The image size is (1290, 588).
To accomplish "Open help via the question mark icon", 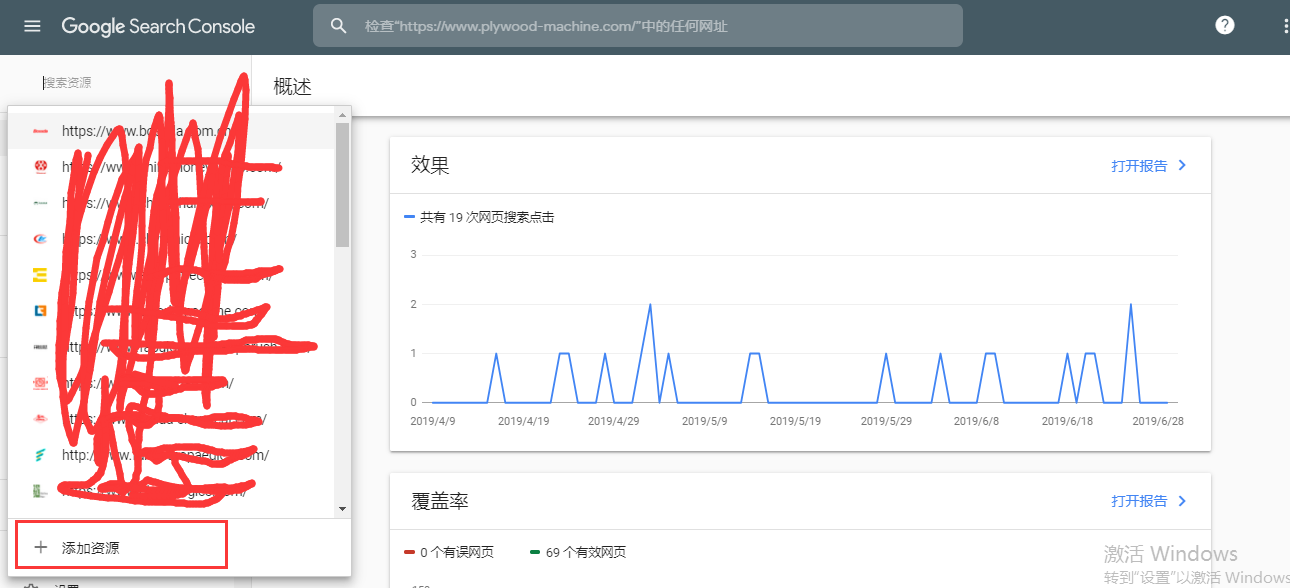I will 1224,24.
